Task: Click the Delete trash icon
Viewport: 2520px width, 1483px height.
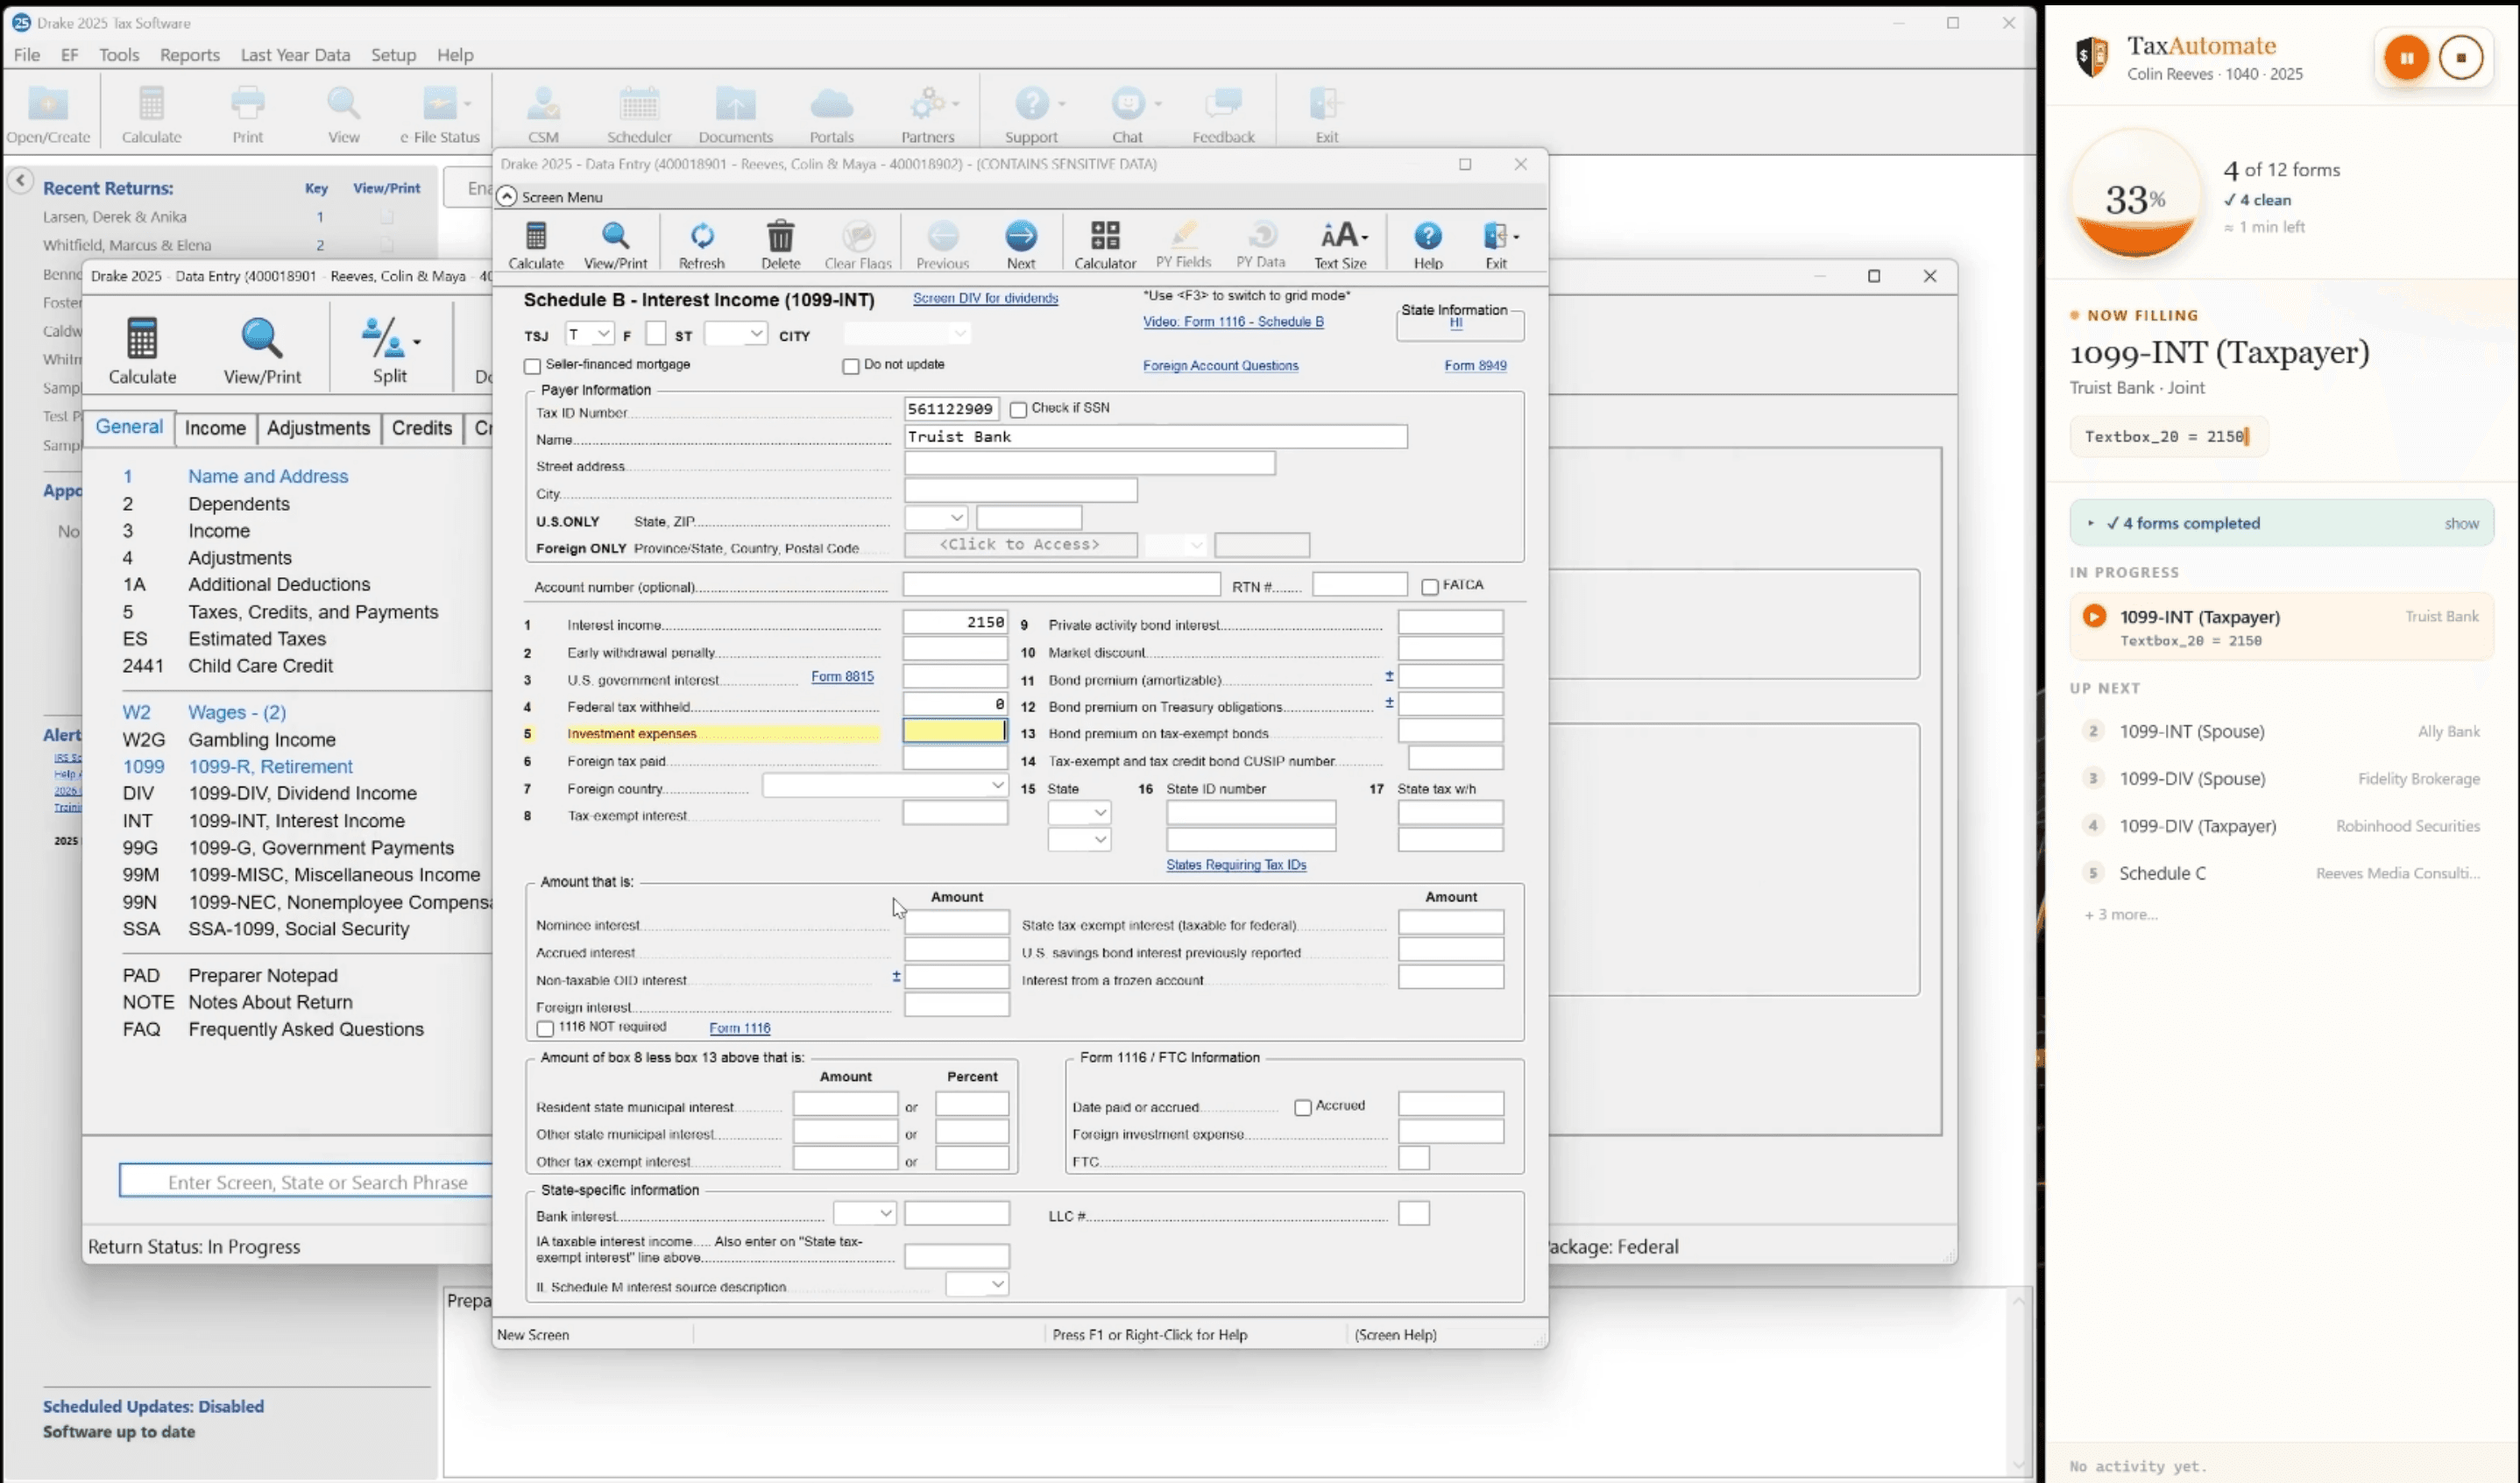Action: click(x=780, y=245)
